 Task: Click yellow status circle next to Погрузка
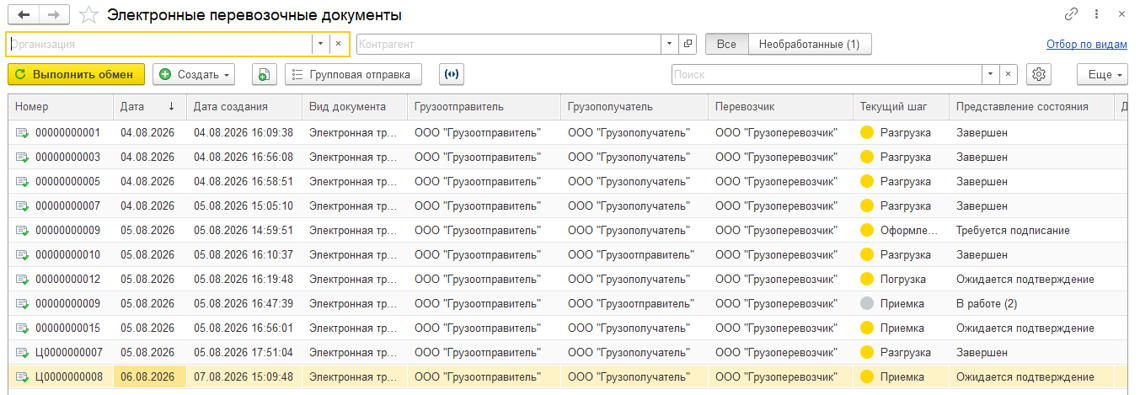click(x=866, y=279)
